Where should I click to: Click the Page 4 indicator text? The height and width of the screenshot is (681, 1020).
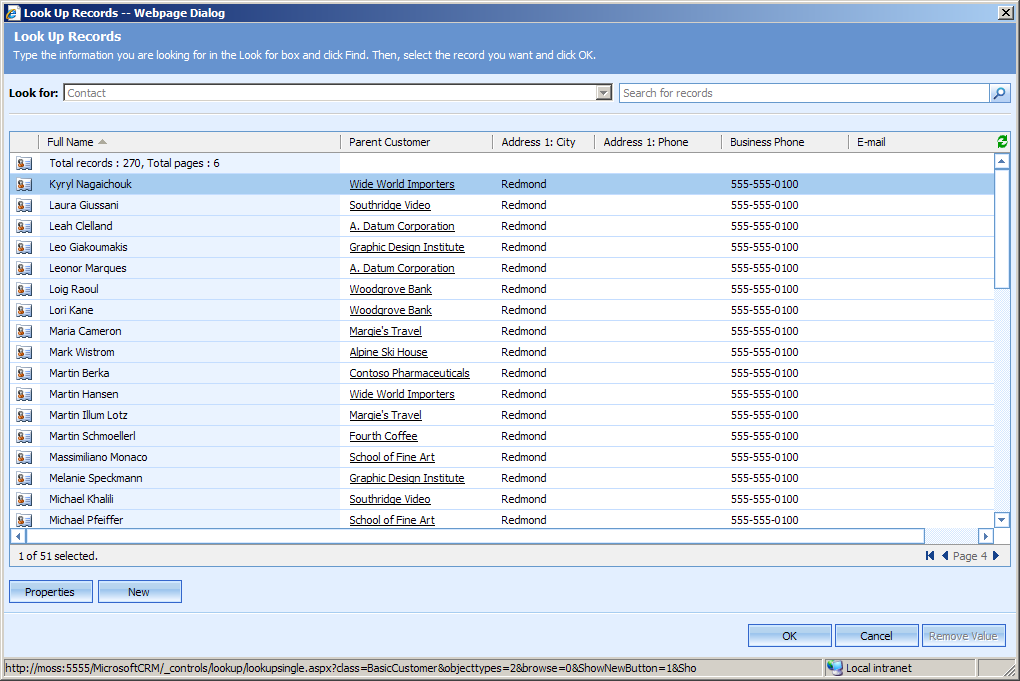click(x=969, y=556)
